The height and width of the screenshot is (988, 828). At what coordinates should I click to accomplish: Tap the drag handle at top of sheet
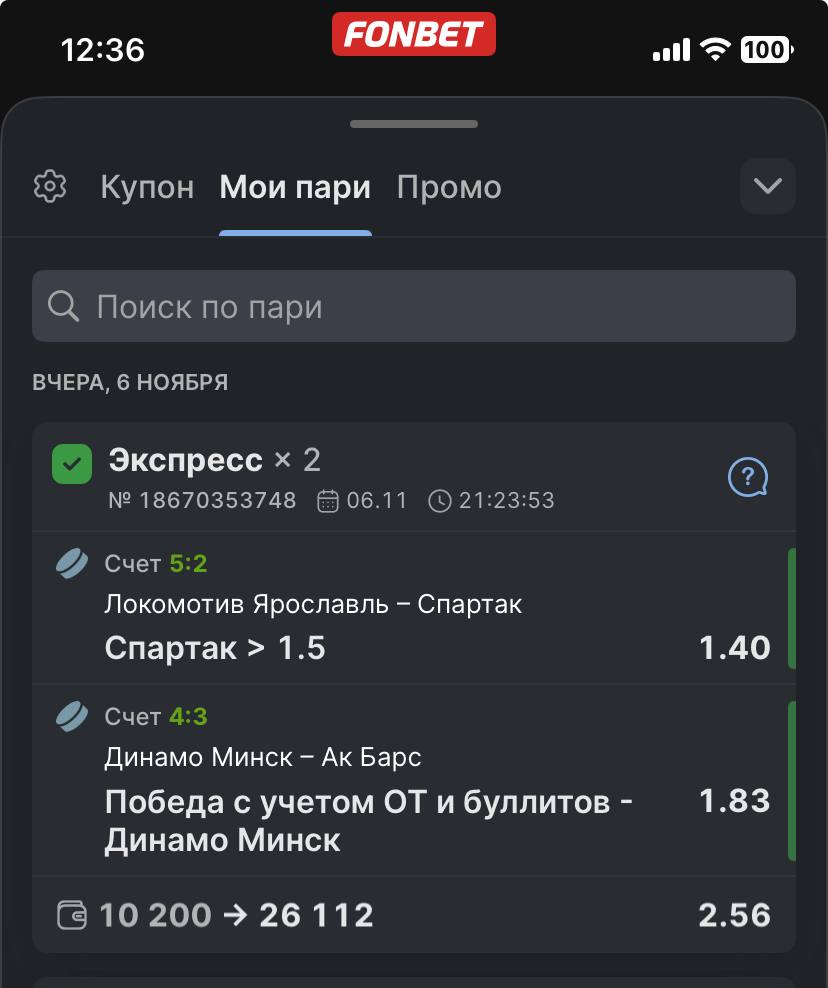click(414, 124)
